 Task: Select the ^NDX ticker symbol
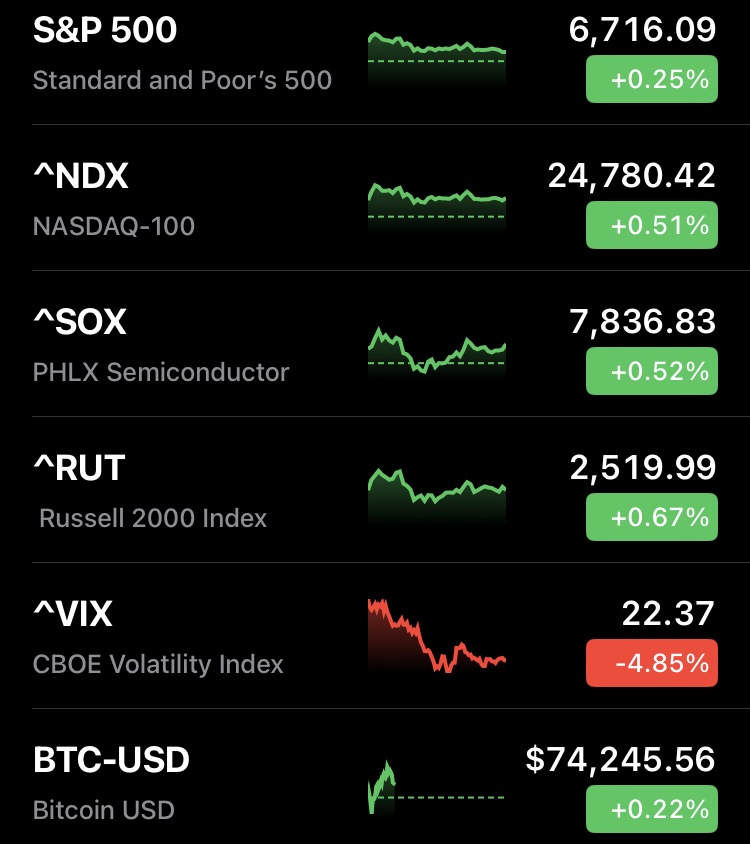coord(81,177)
